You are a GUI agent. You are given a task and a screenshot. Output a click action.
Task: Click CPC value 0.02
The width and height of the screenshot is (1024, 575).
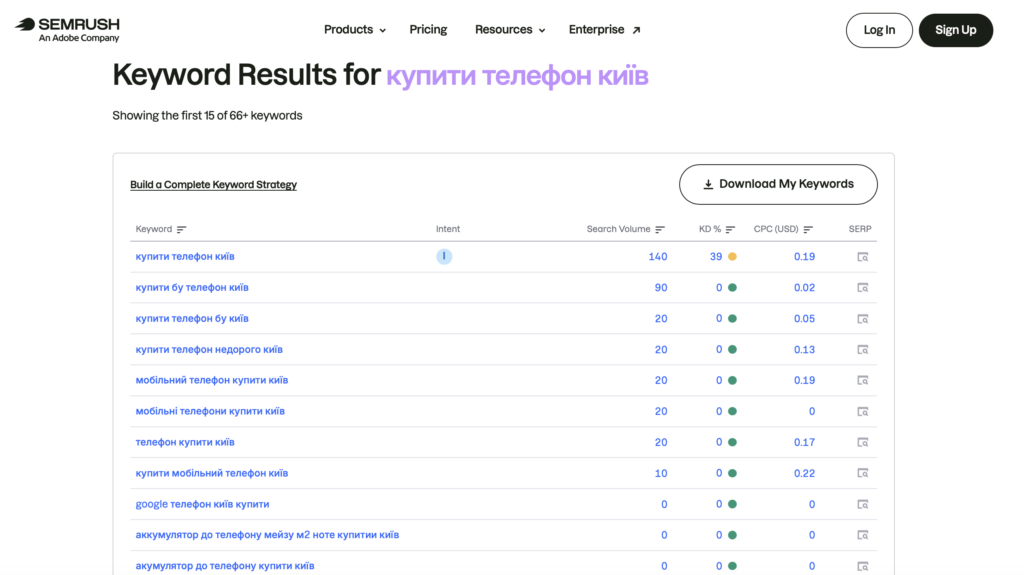pos(805,288)
